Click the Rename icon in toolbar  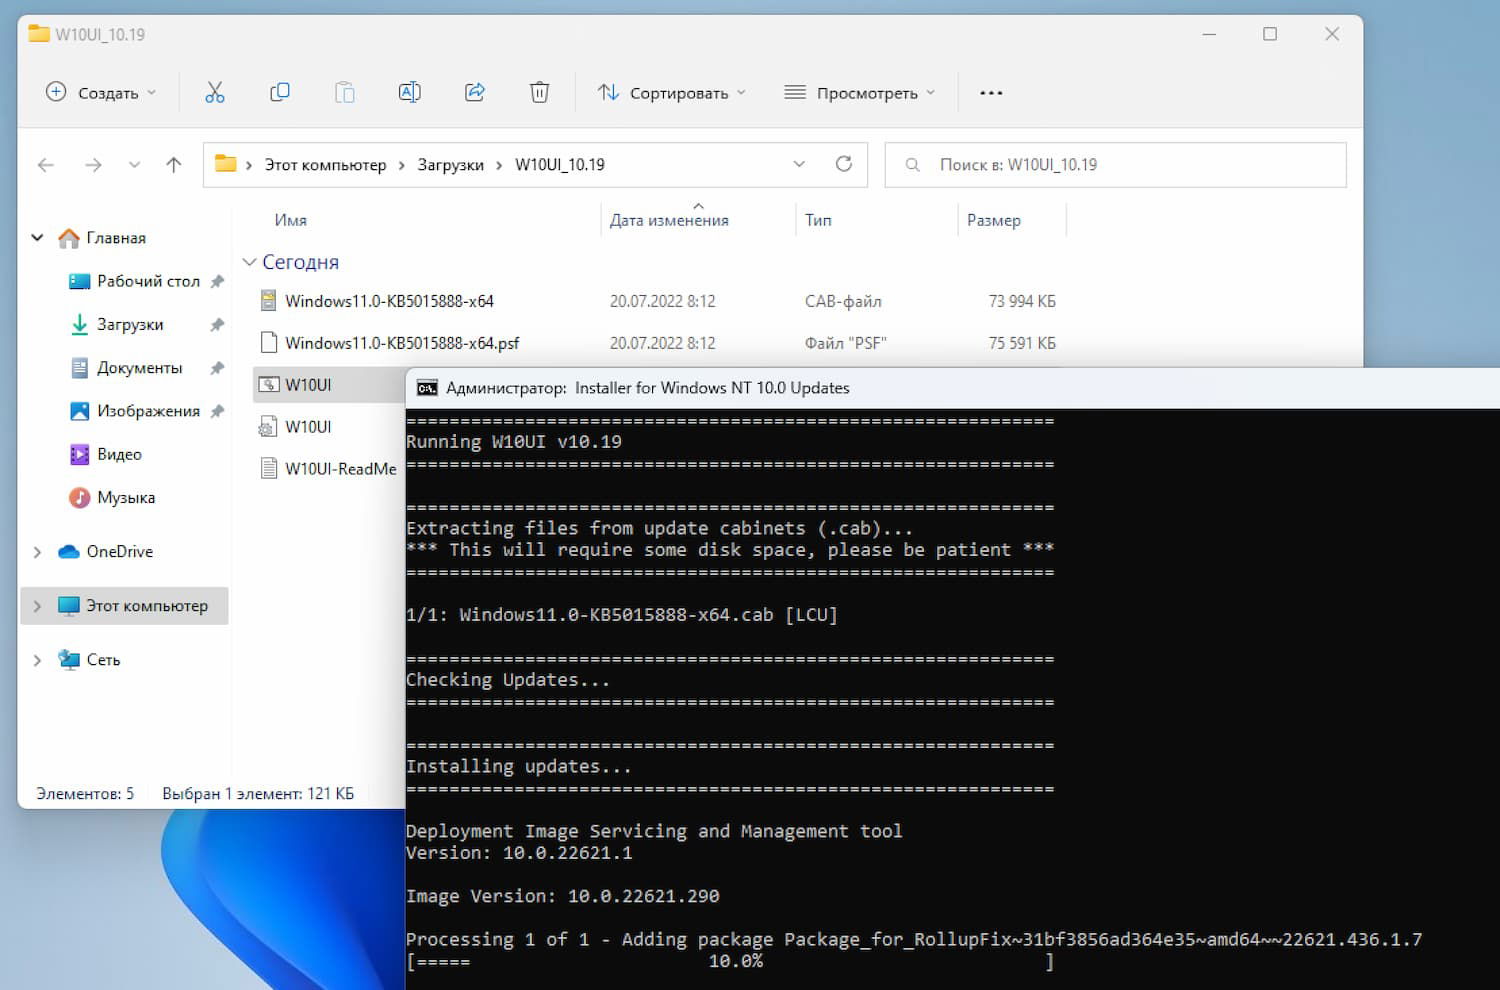point(409,93)
